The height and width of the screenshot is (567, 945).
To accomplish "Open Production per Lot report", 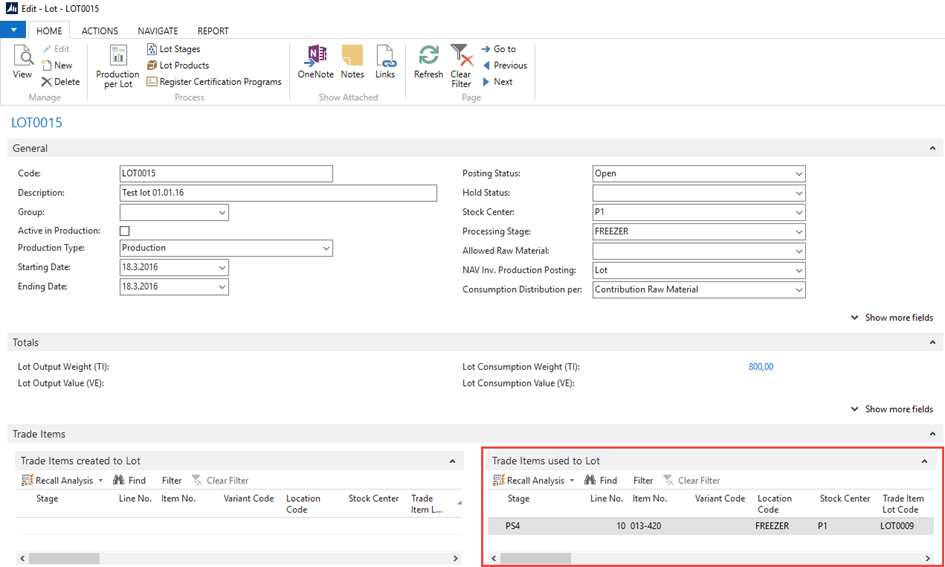I will [x=118, y=67].
